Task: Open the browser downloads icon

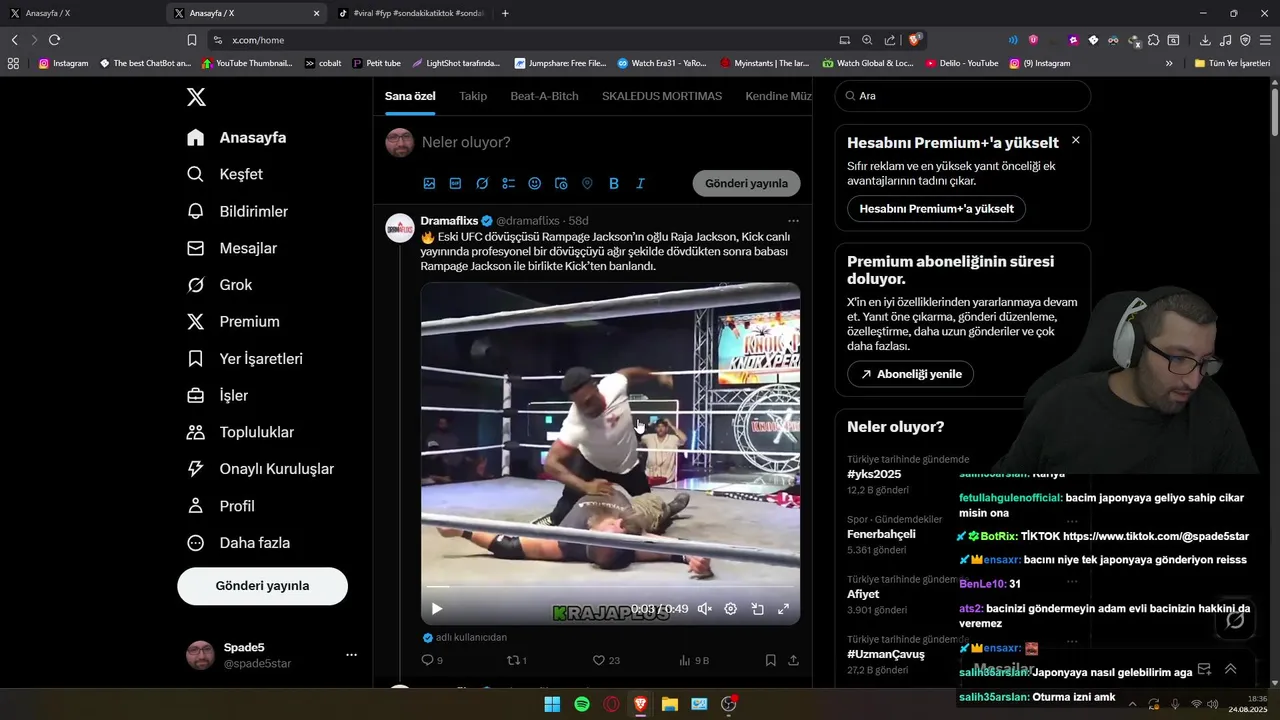Action: coord(1205,40)
